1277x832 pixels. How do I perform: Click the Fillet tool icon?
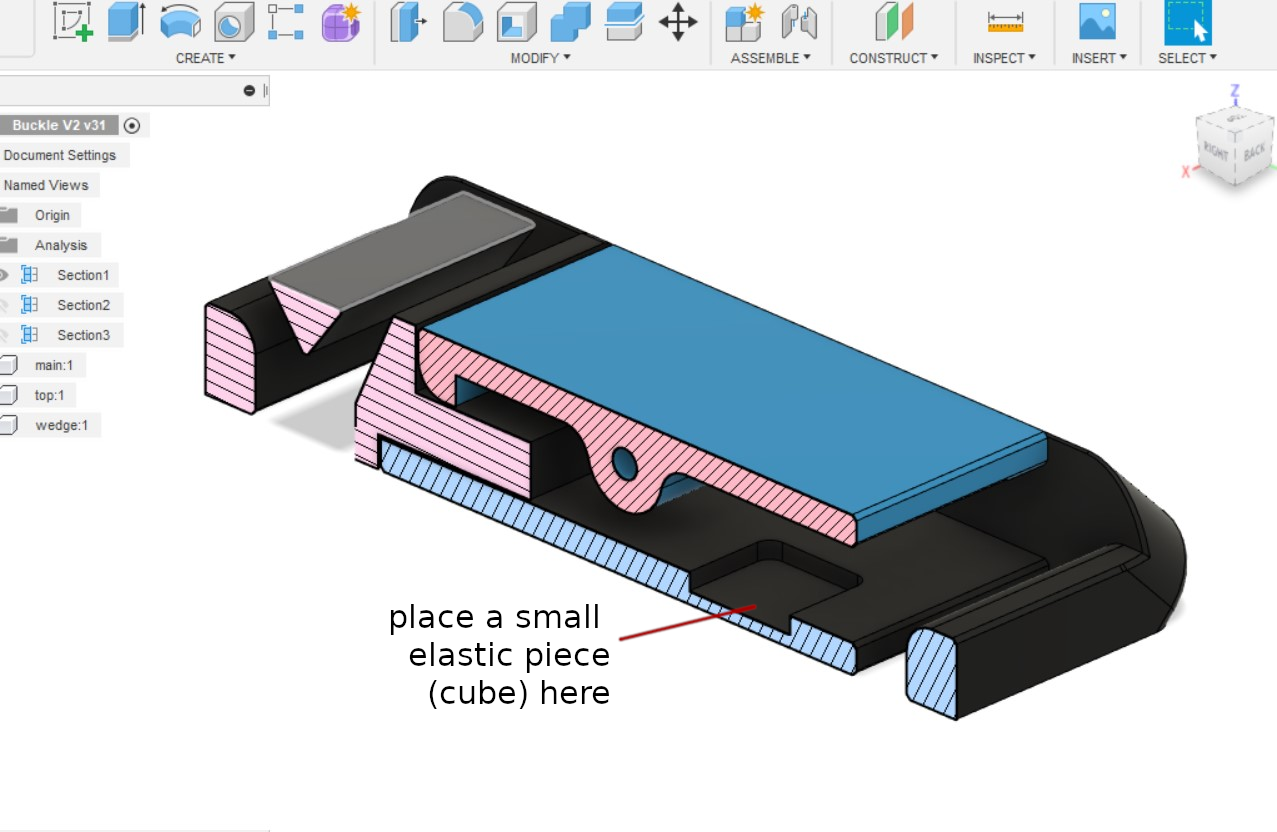pyautogui.click(x=462, y=22)
